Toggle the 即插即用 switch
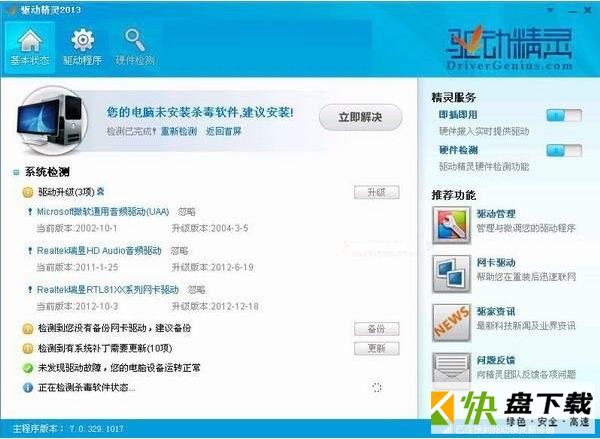This screenshot has height=439, width=600. (x=564, y=115)
